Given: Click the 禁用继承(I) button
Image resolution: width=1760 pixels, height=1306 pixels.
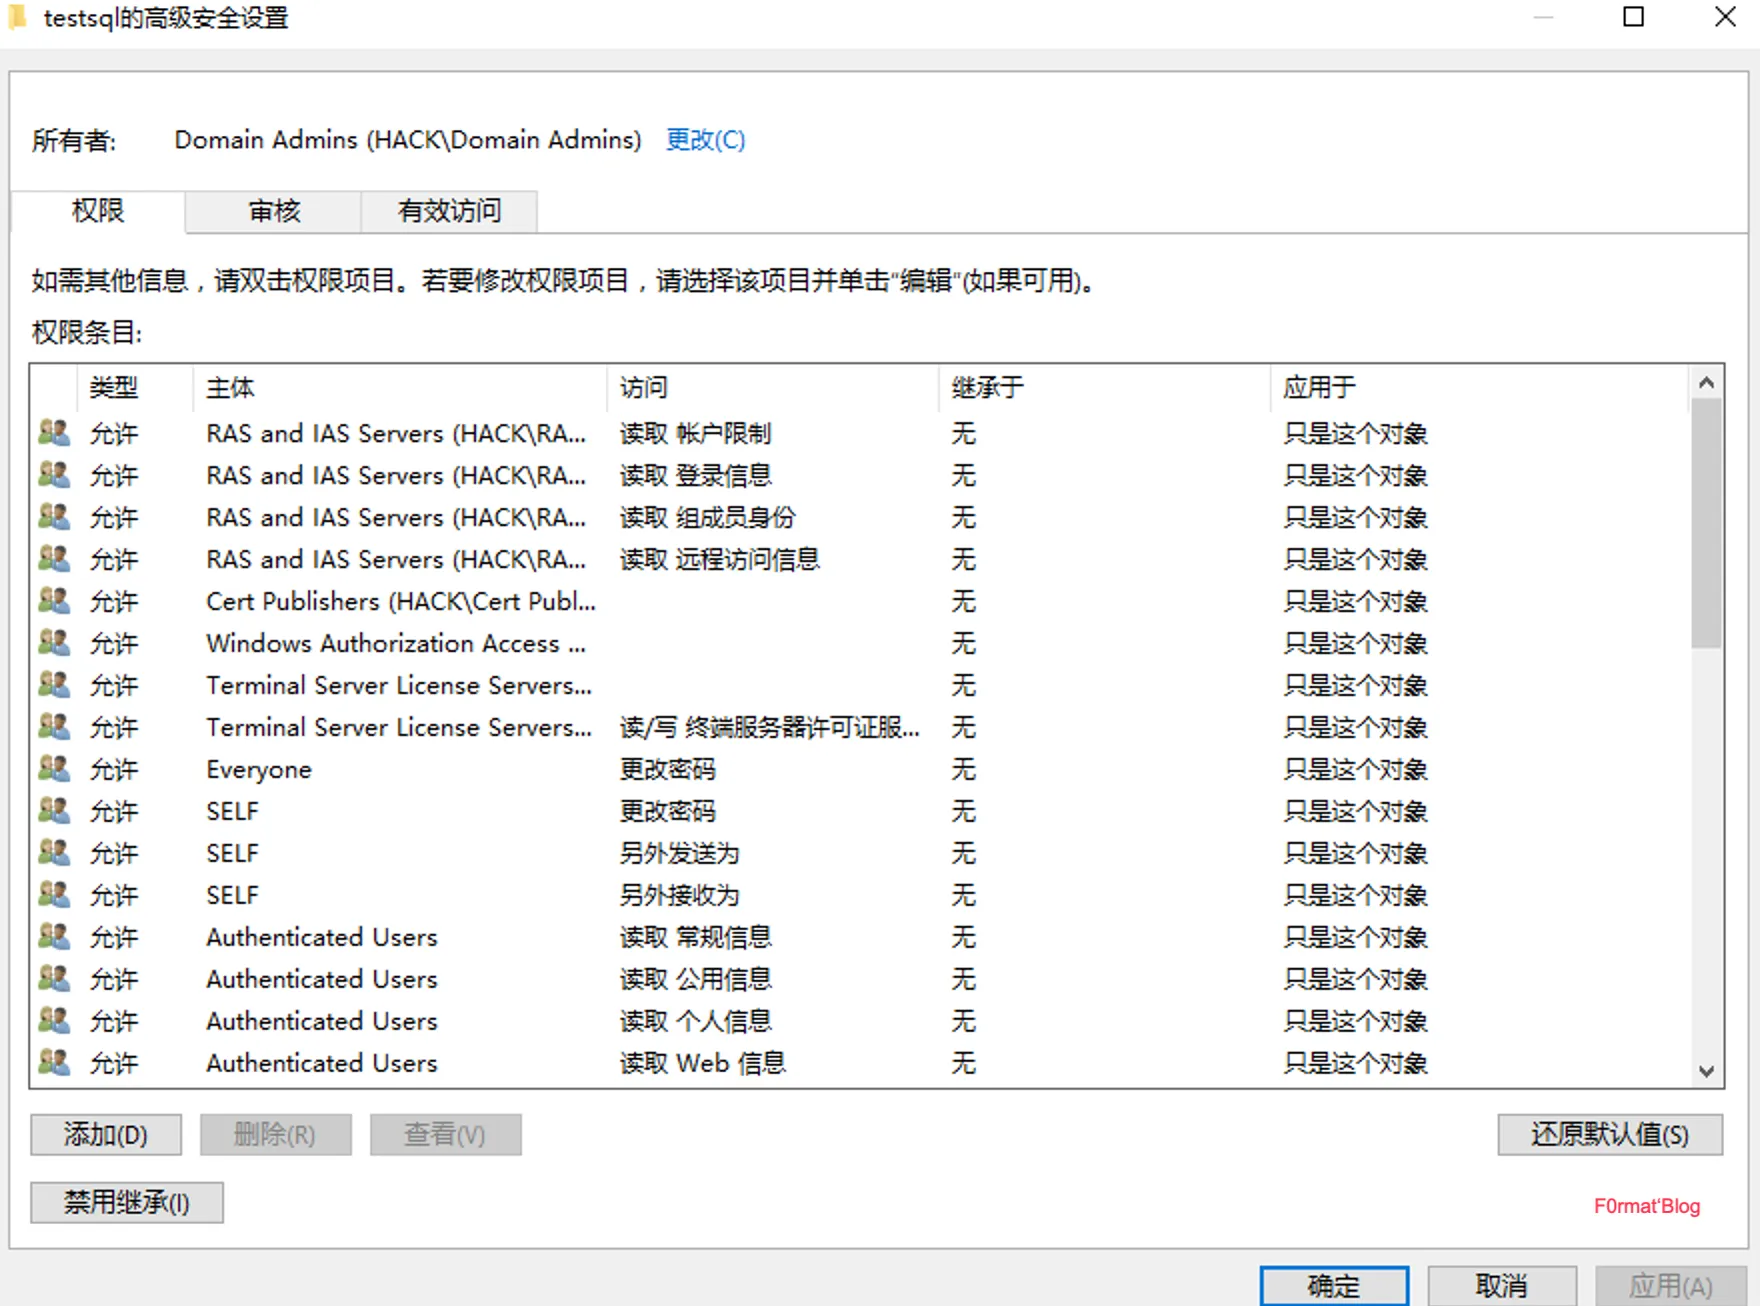Looking at the screenshot, I should point(127,1202).
